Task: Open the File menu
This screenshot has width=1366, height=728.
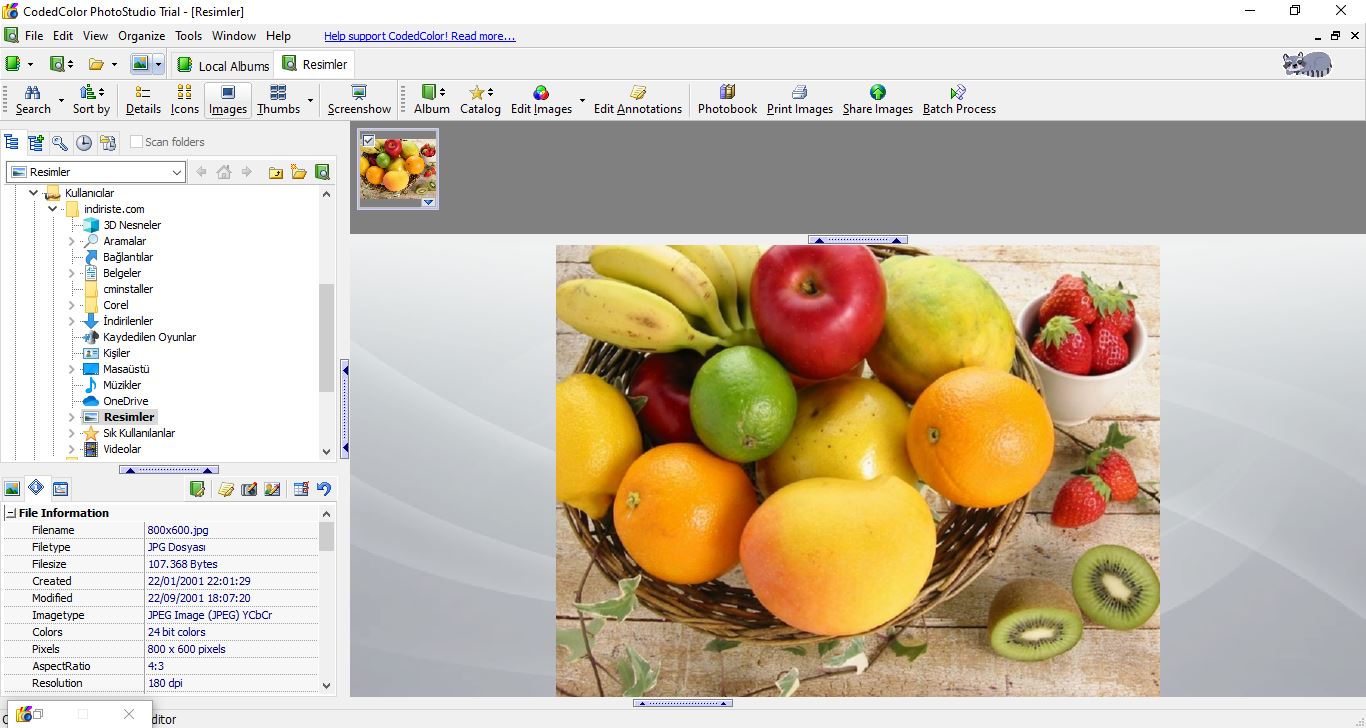Action: pos(34,36)
